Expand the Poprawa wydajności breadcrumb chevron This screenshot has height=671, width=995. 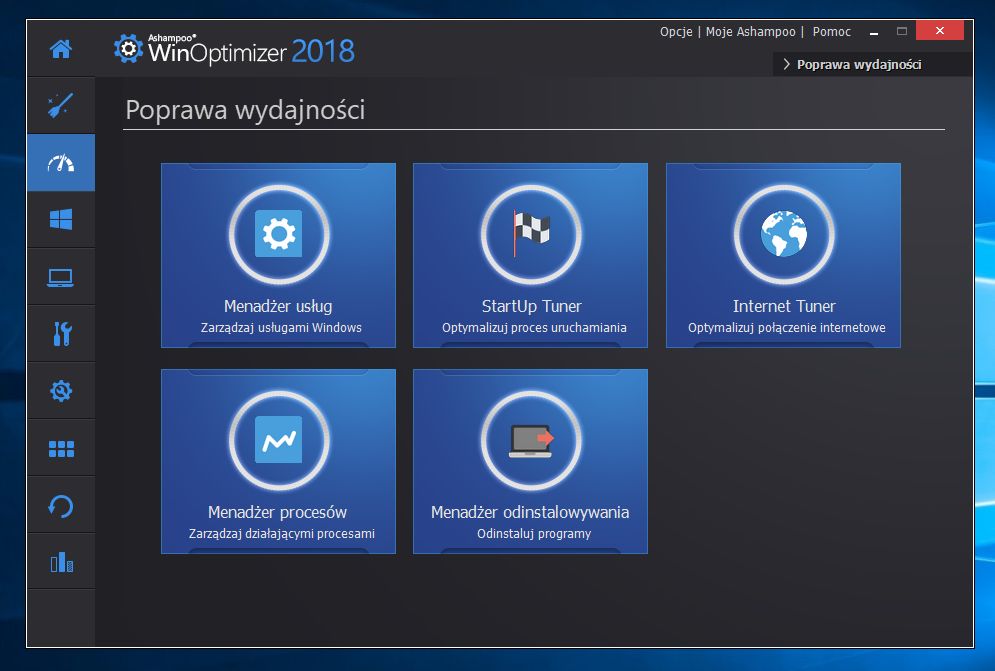point(787,64)
